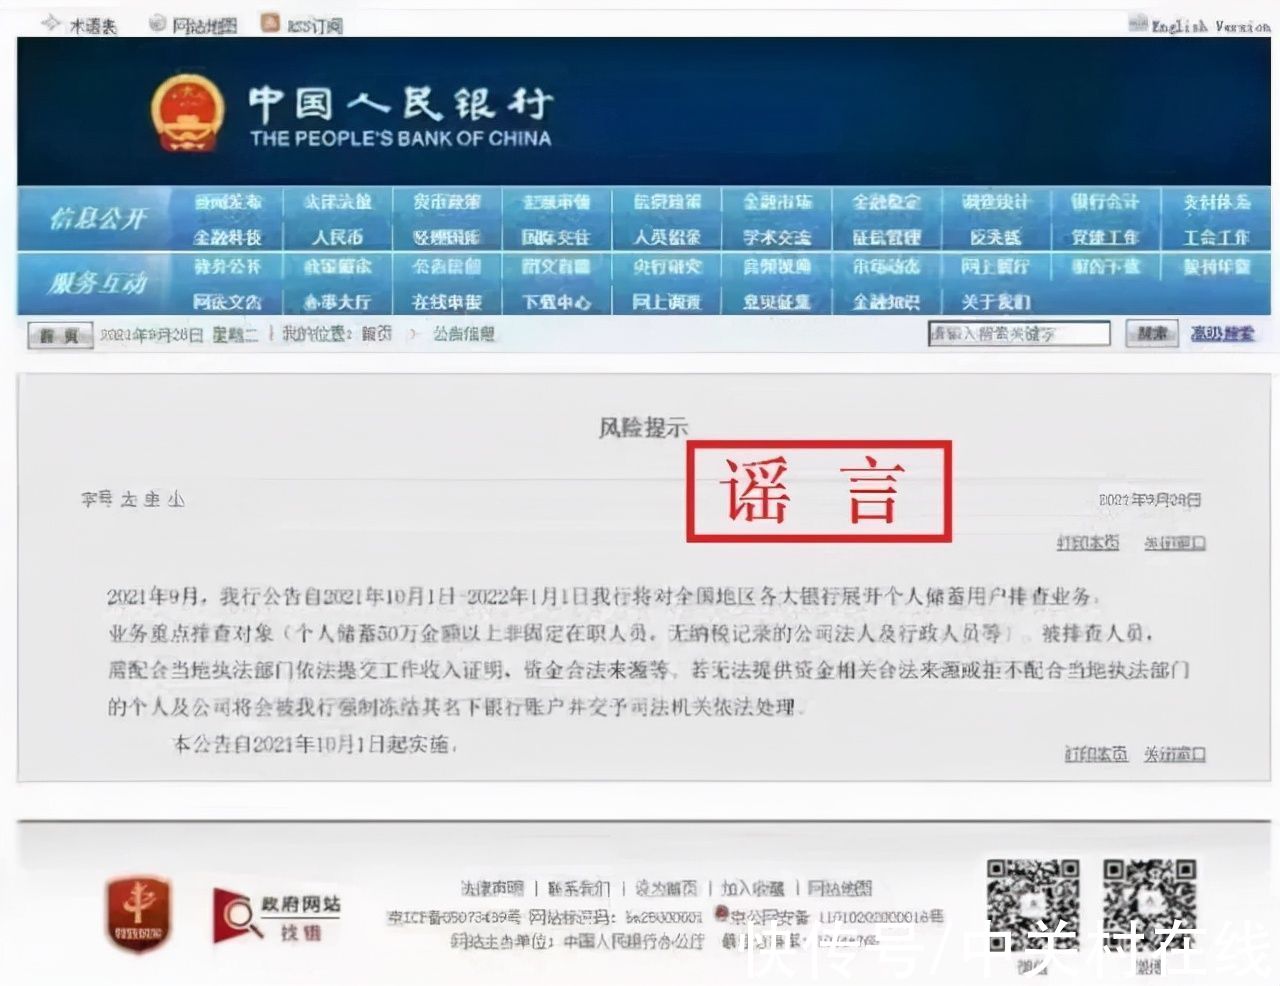Open 党建工作 section

tap(1105, 238)
